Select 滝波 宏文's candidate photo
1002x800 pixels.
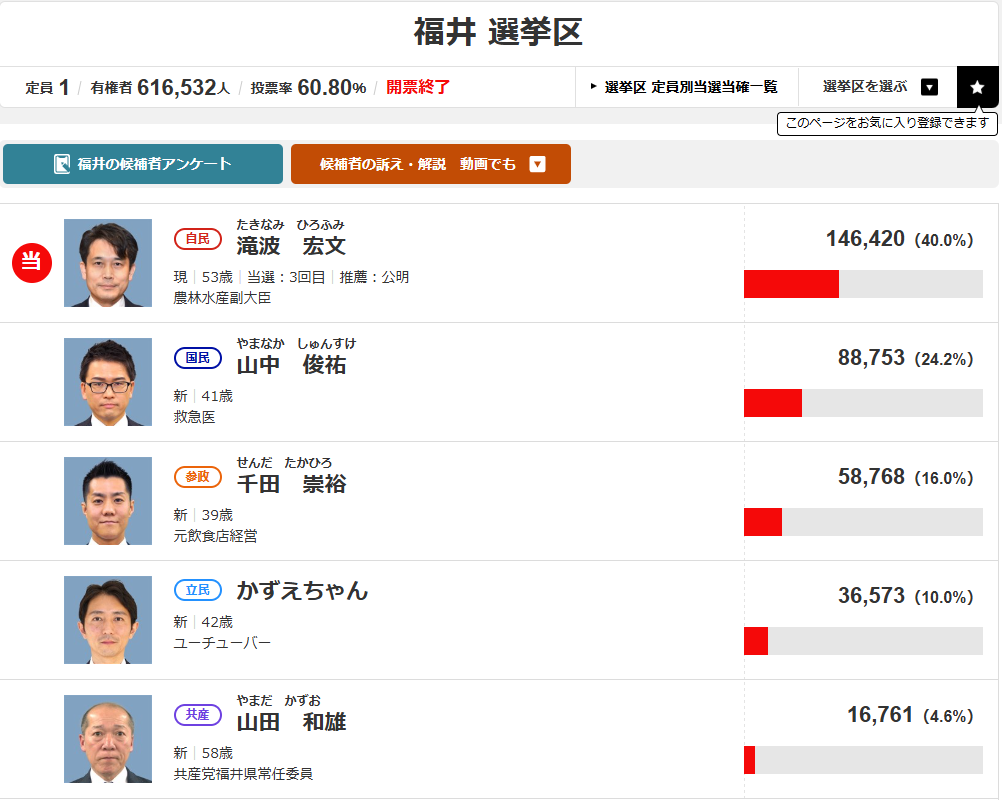108,263
